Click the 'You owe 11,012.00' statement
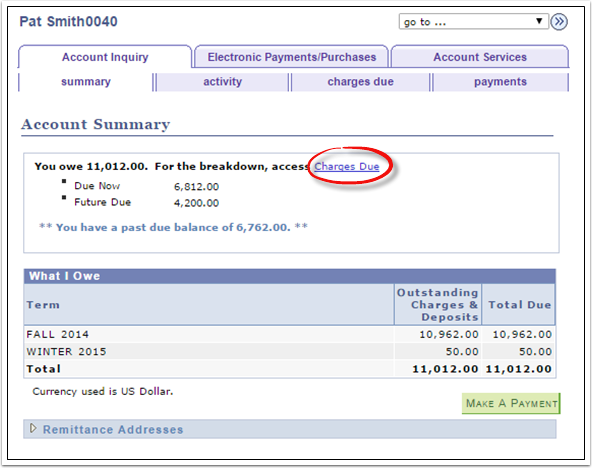The image size is (592, 468). coord(91,166)
